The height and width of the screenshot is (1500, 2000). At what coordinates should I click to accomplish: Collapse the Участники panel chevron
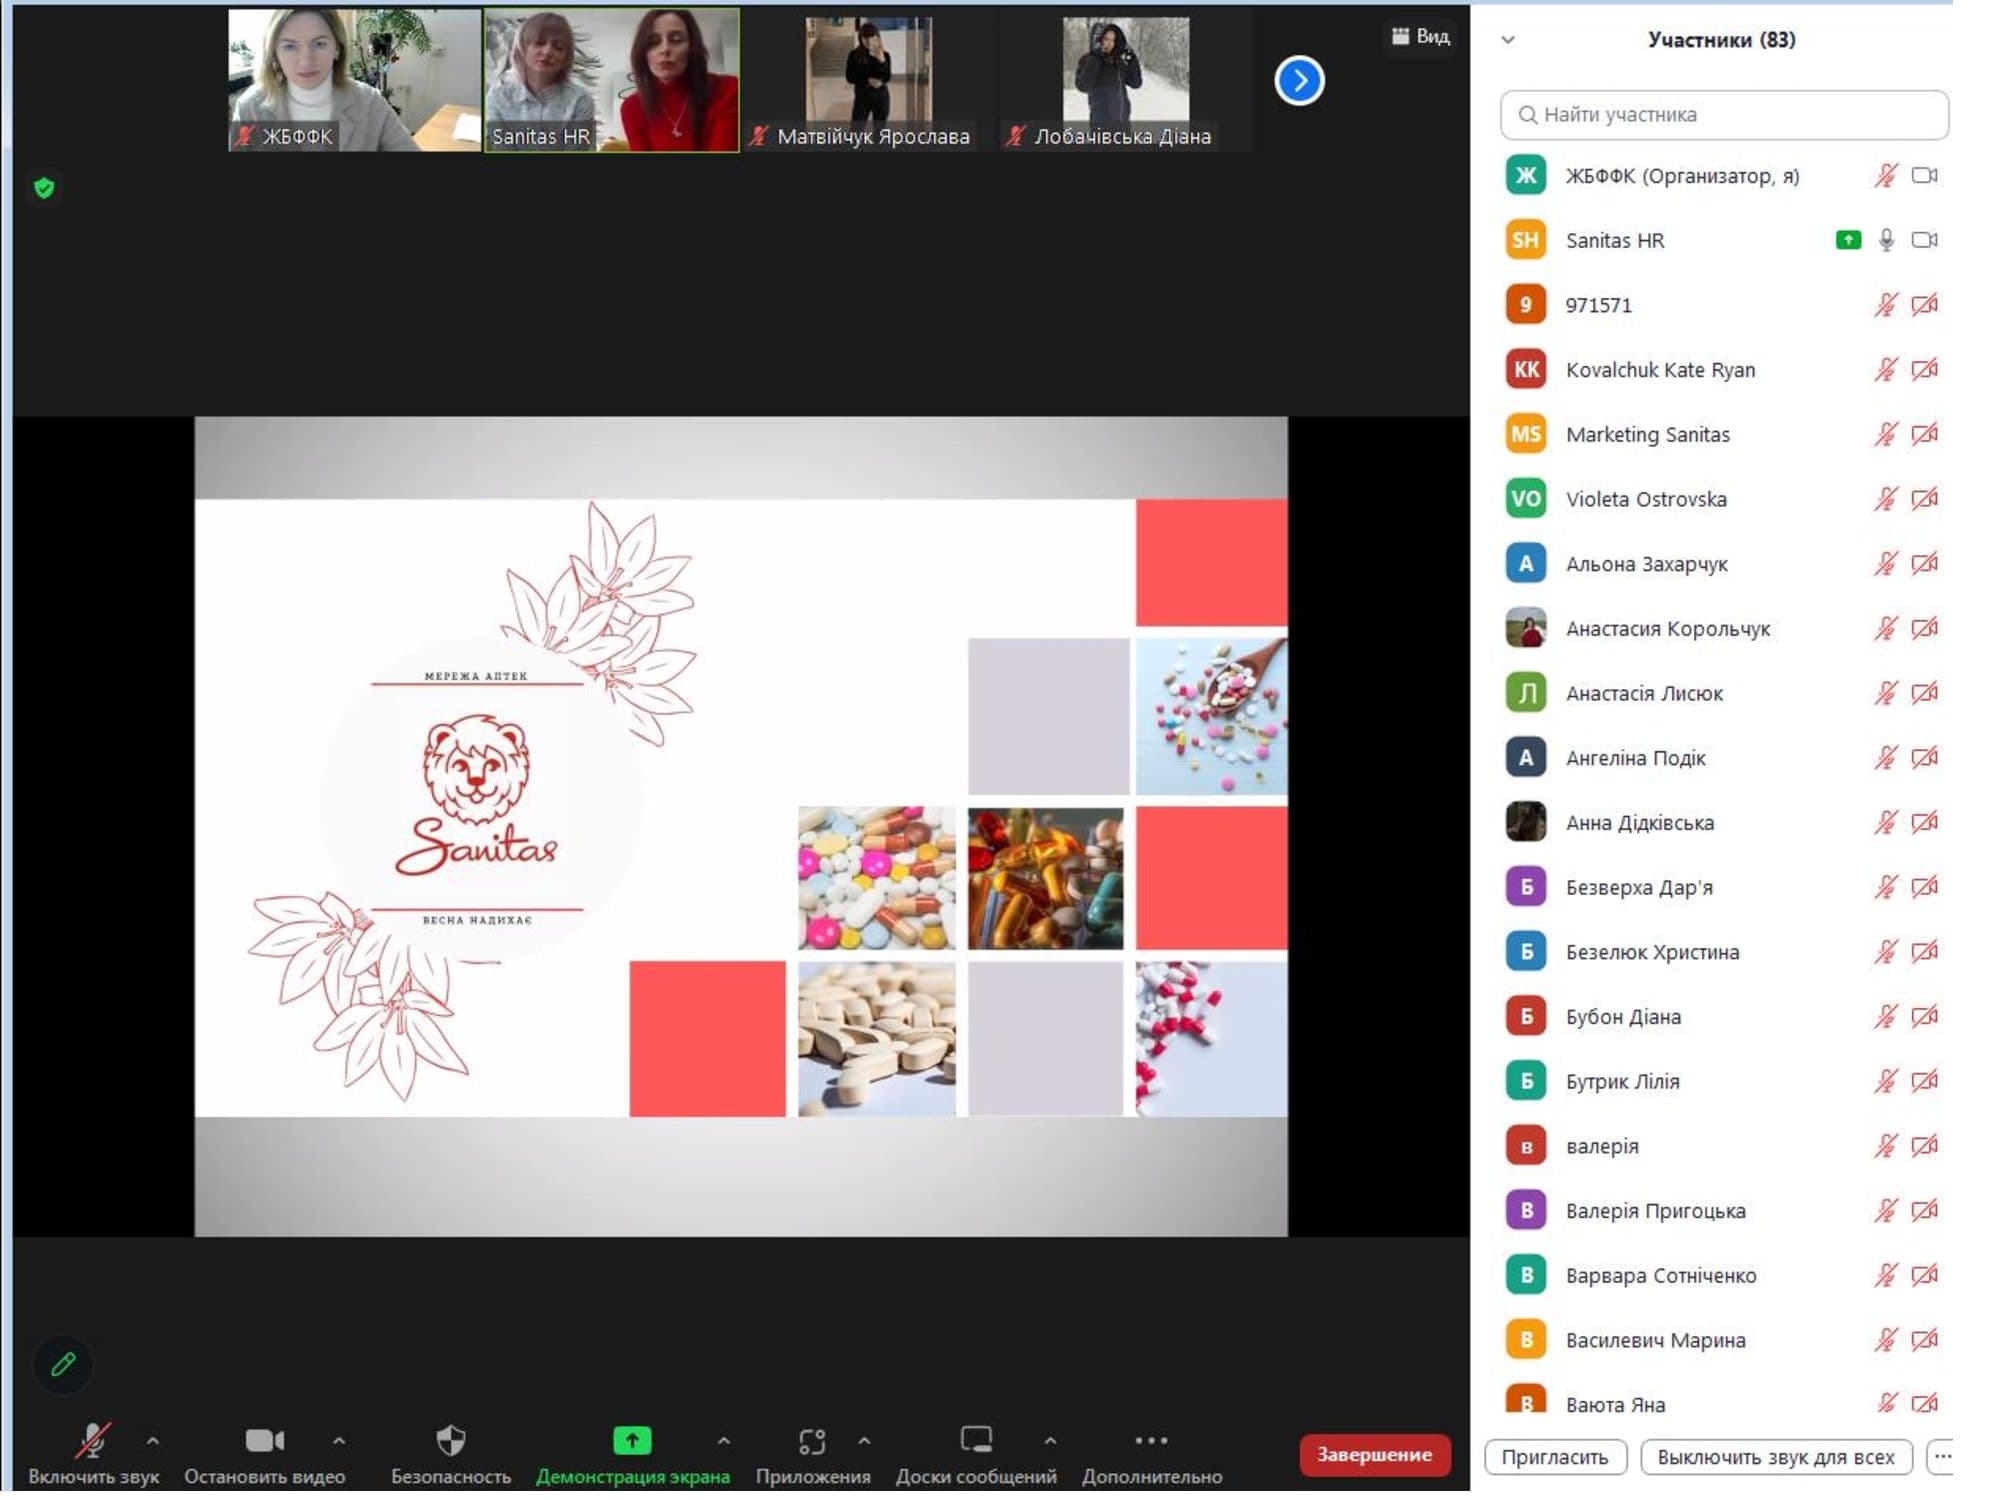pyautogui.click(x=1508, y=40)
